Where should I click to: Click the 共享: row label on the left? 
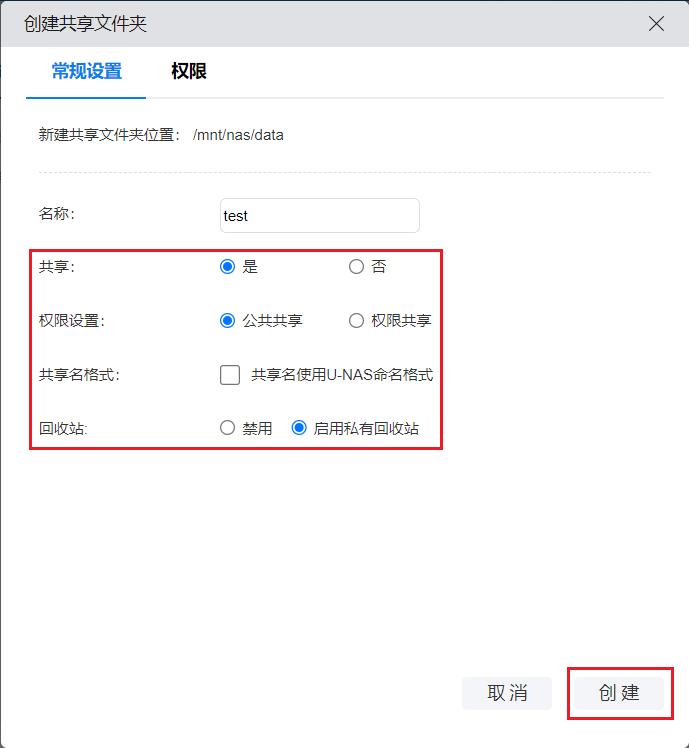[57, 267]
